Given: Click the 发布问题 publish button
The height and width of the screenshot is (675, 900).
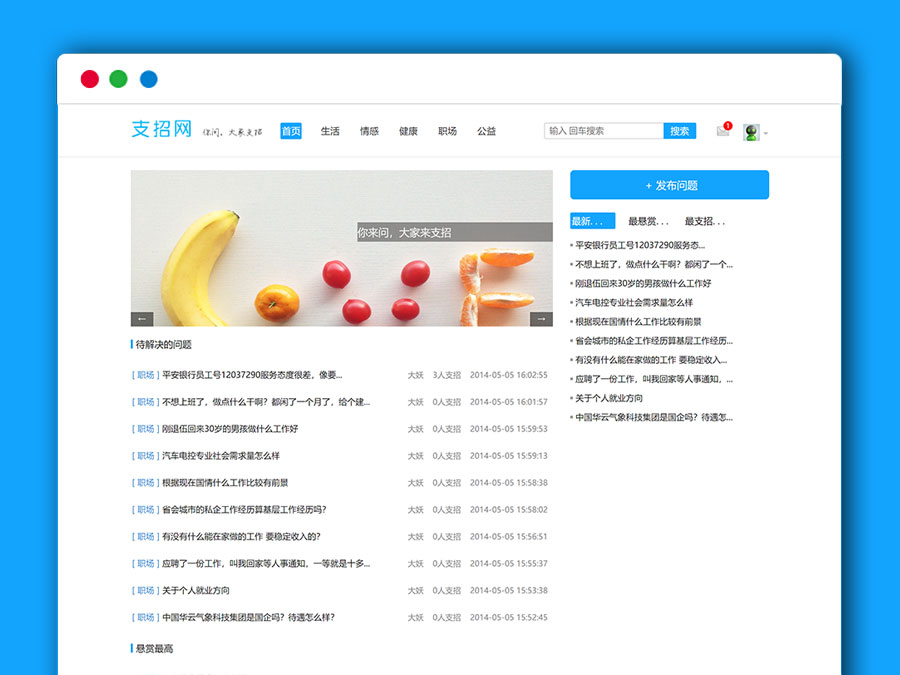Looking at the screenshot, I should (668, 185).
